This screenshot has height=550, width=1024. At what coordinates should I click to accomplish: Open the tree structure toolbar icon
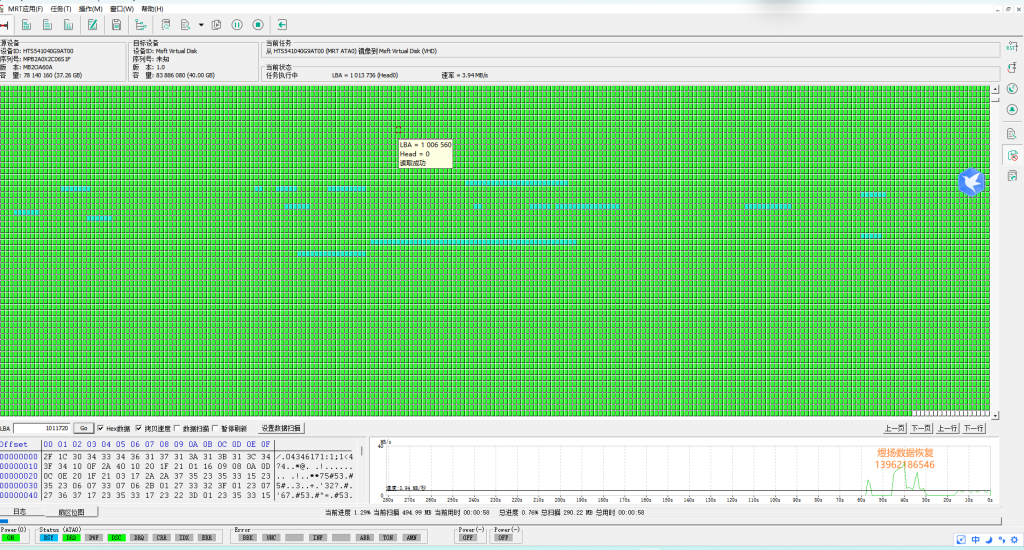point(140,25)
